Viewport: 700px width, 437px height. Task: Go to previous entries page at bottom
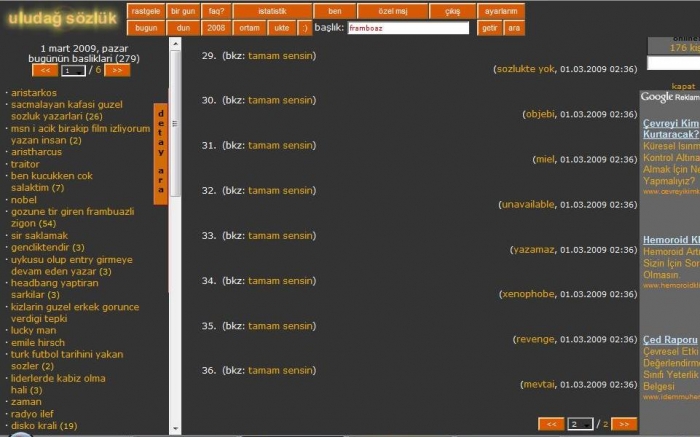[551, 424]
